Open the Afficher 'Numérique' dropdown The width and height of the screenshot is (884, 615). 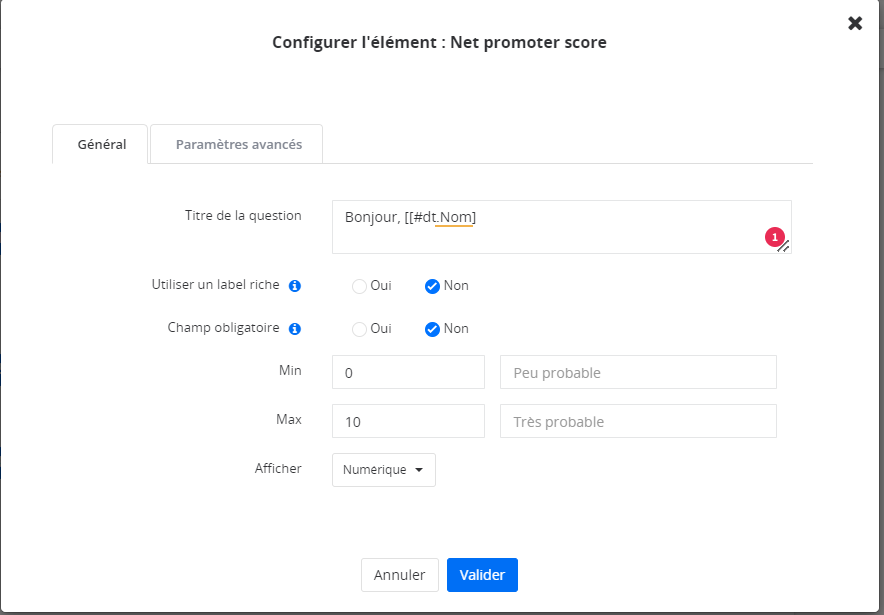coord(384,470)
